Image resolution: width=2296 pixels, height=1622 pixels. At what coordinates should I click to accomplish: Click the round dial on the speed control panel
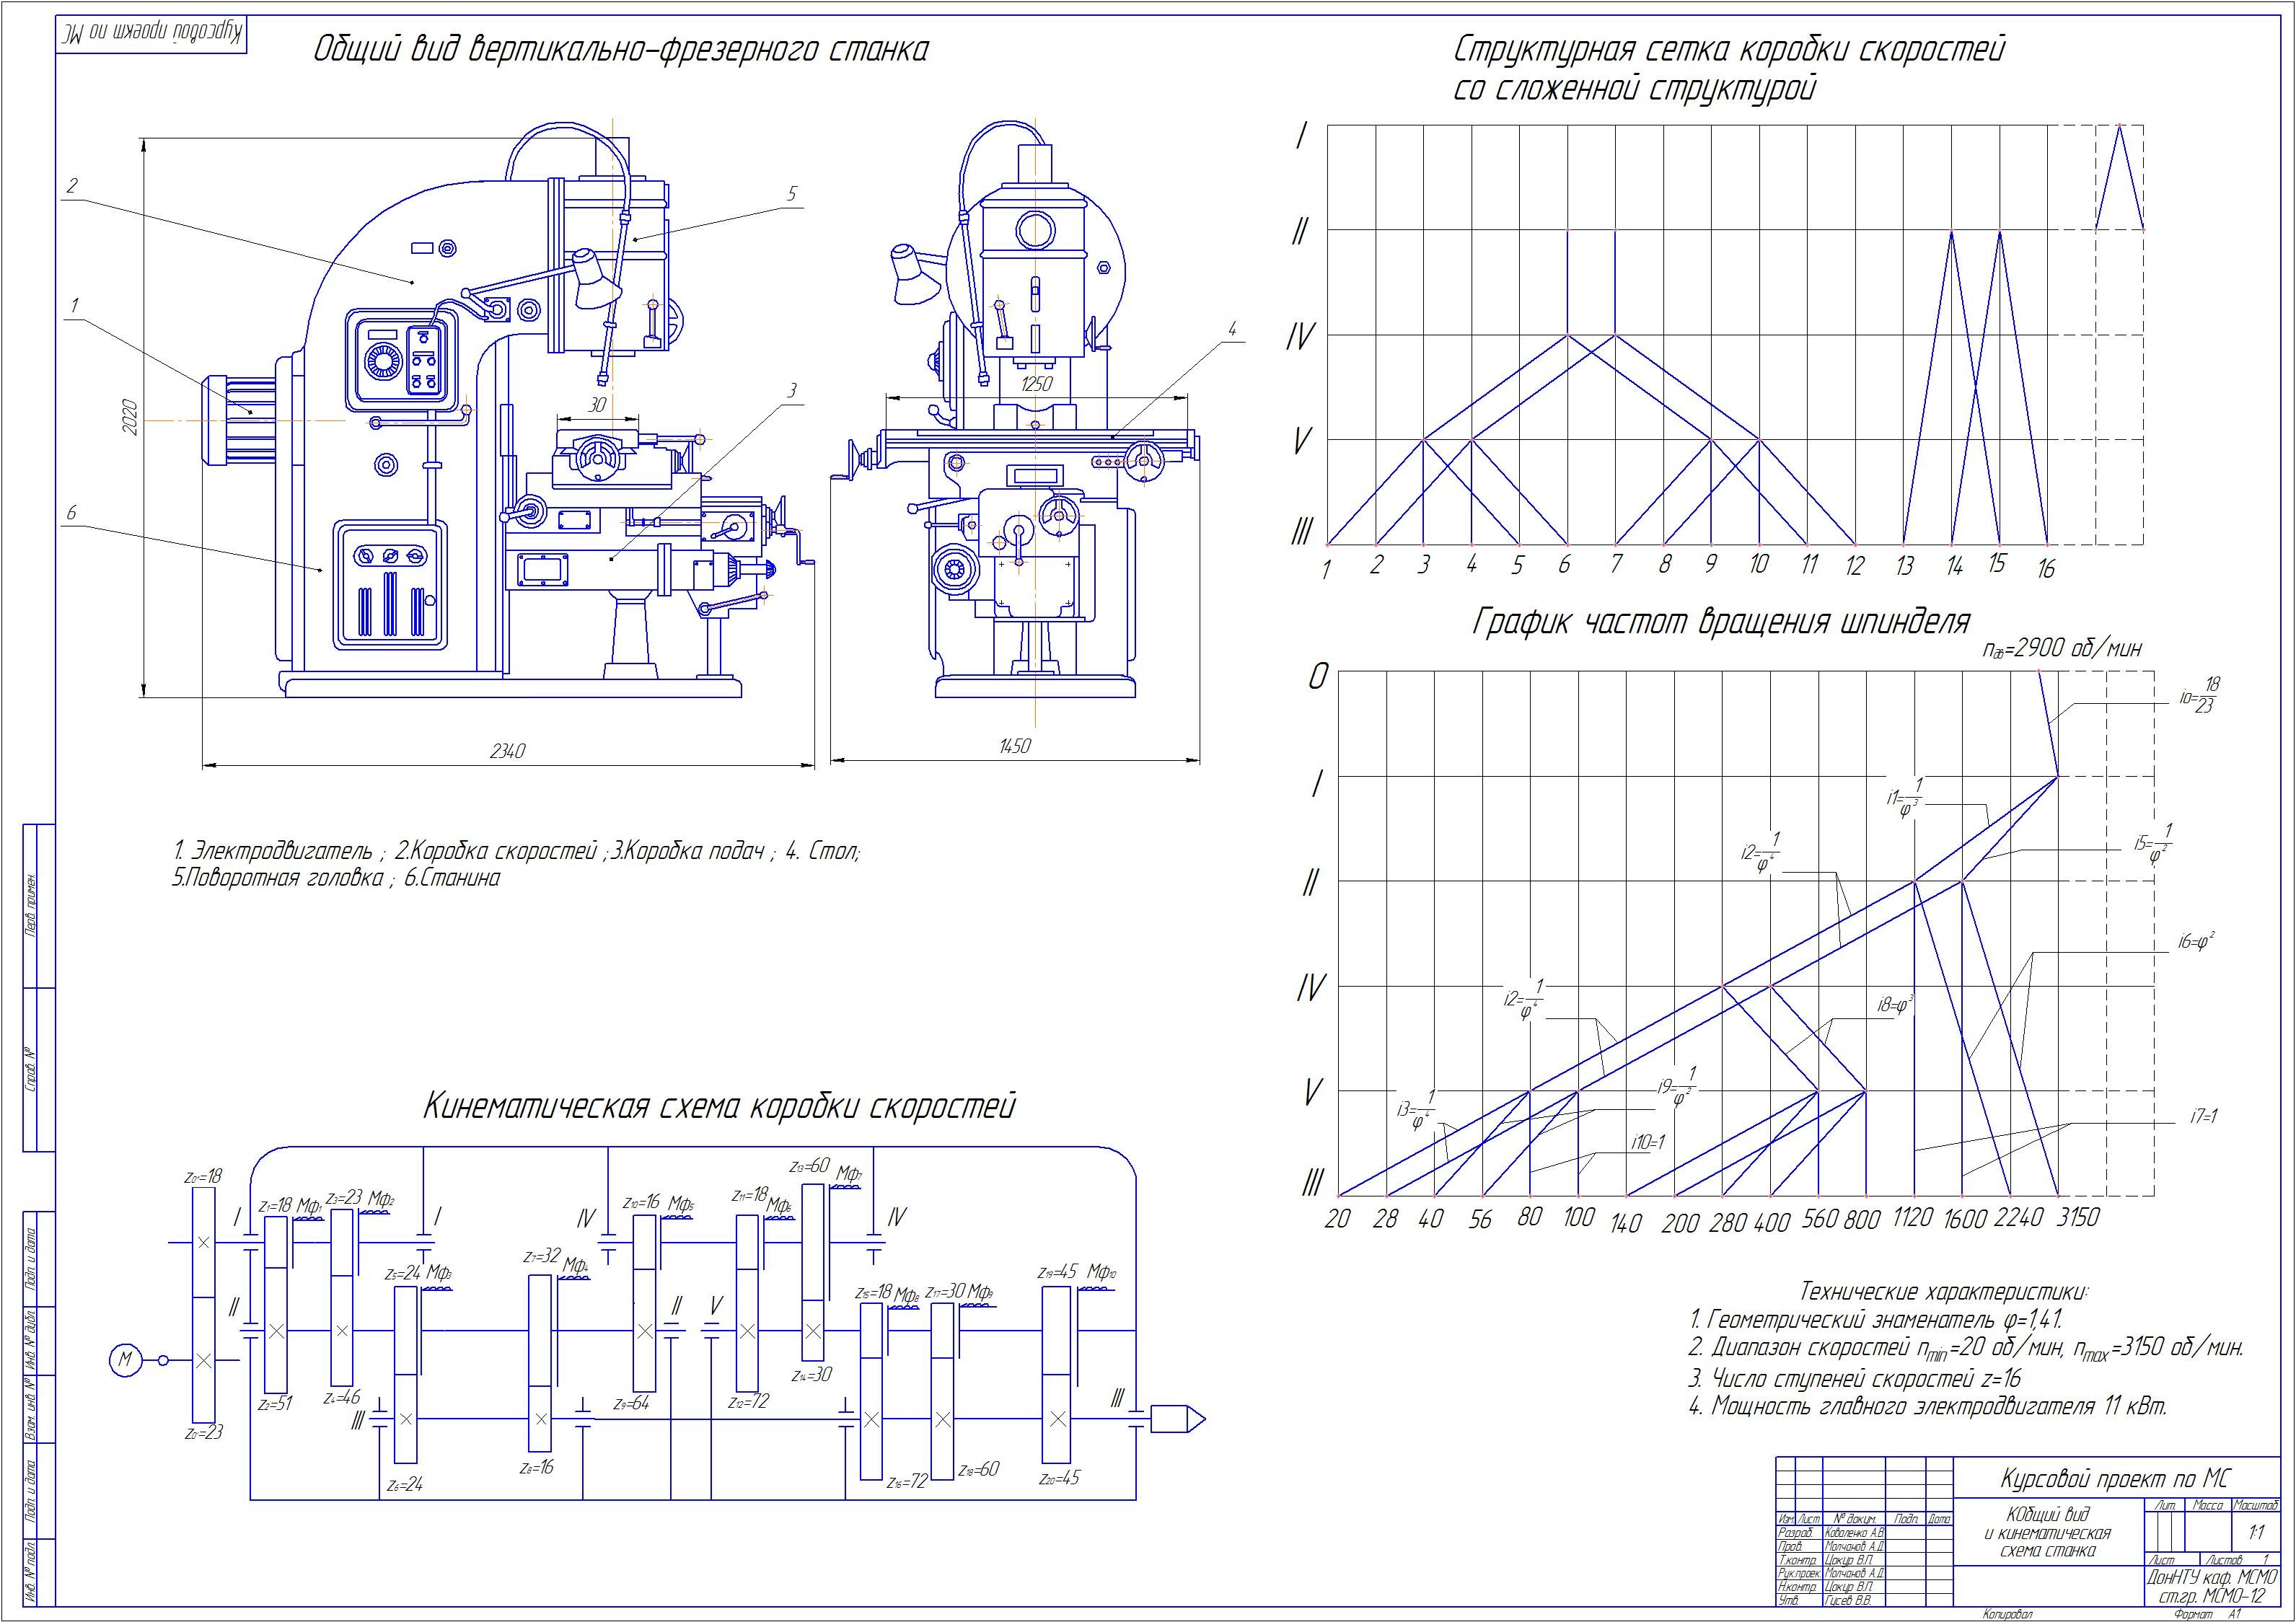click(x=382, y=362)
